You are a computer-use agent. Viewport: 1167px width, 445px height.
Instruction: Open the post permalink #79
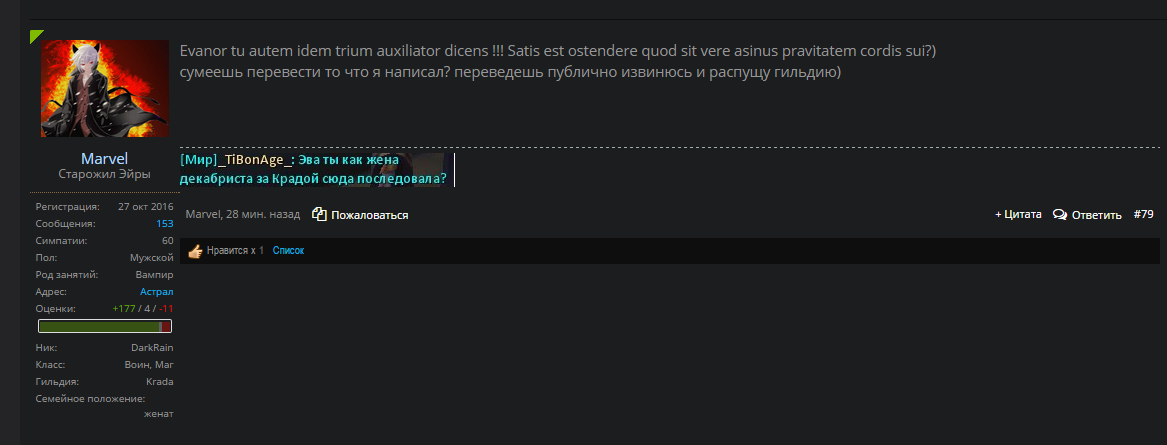pyautogui.click(x=1144, y=214)
